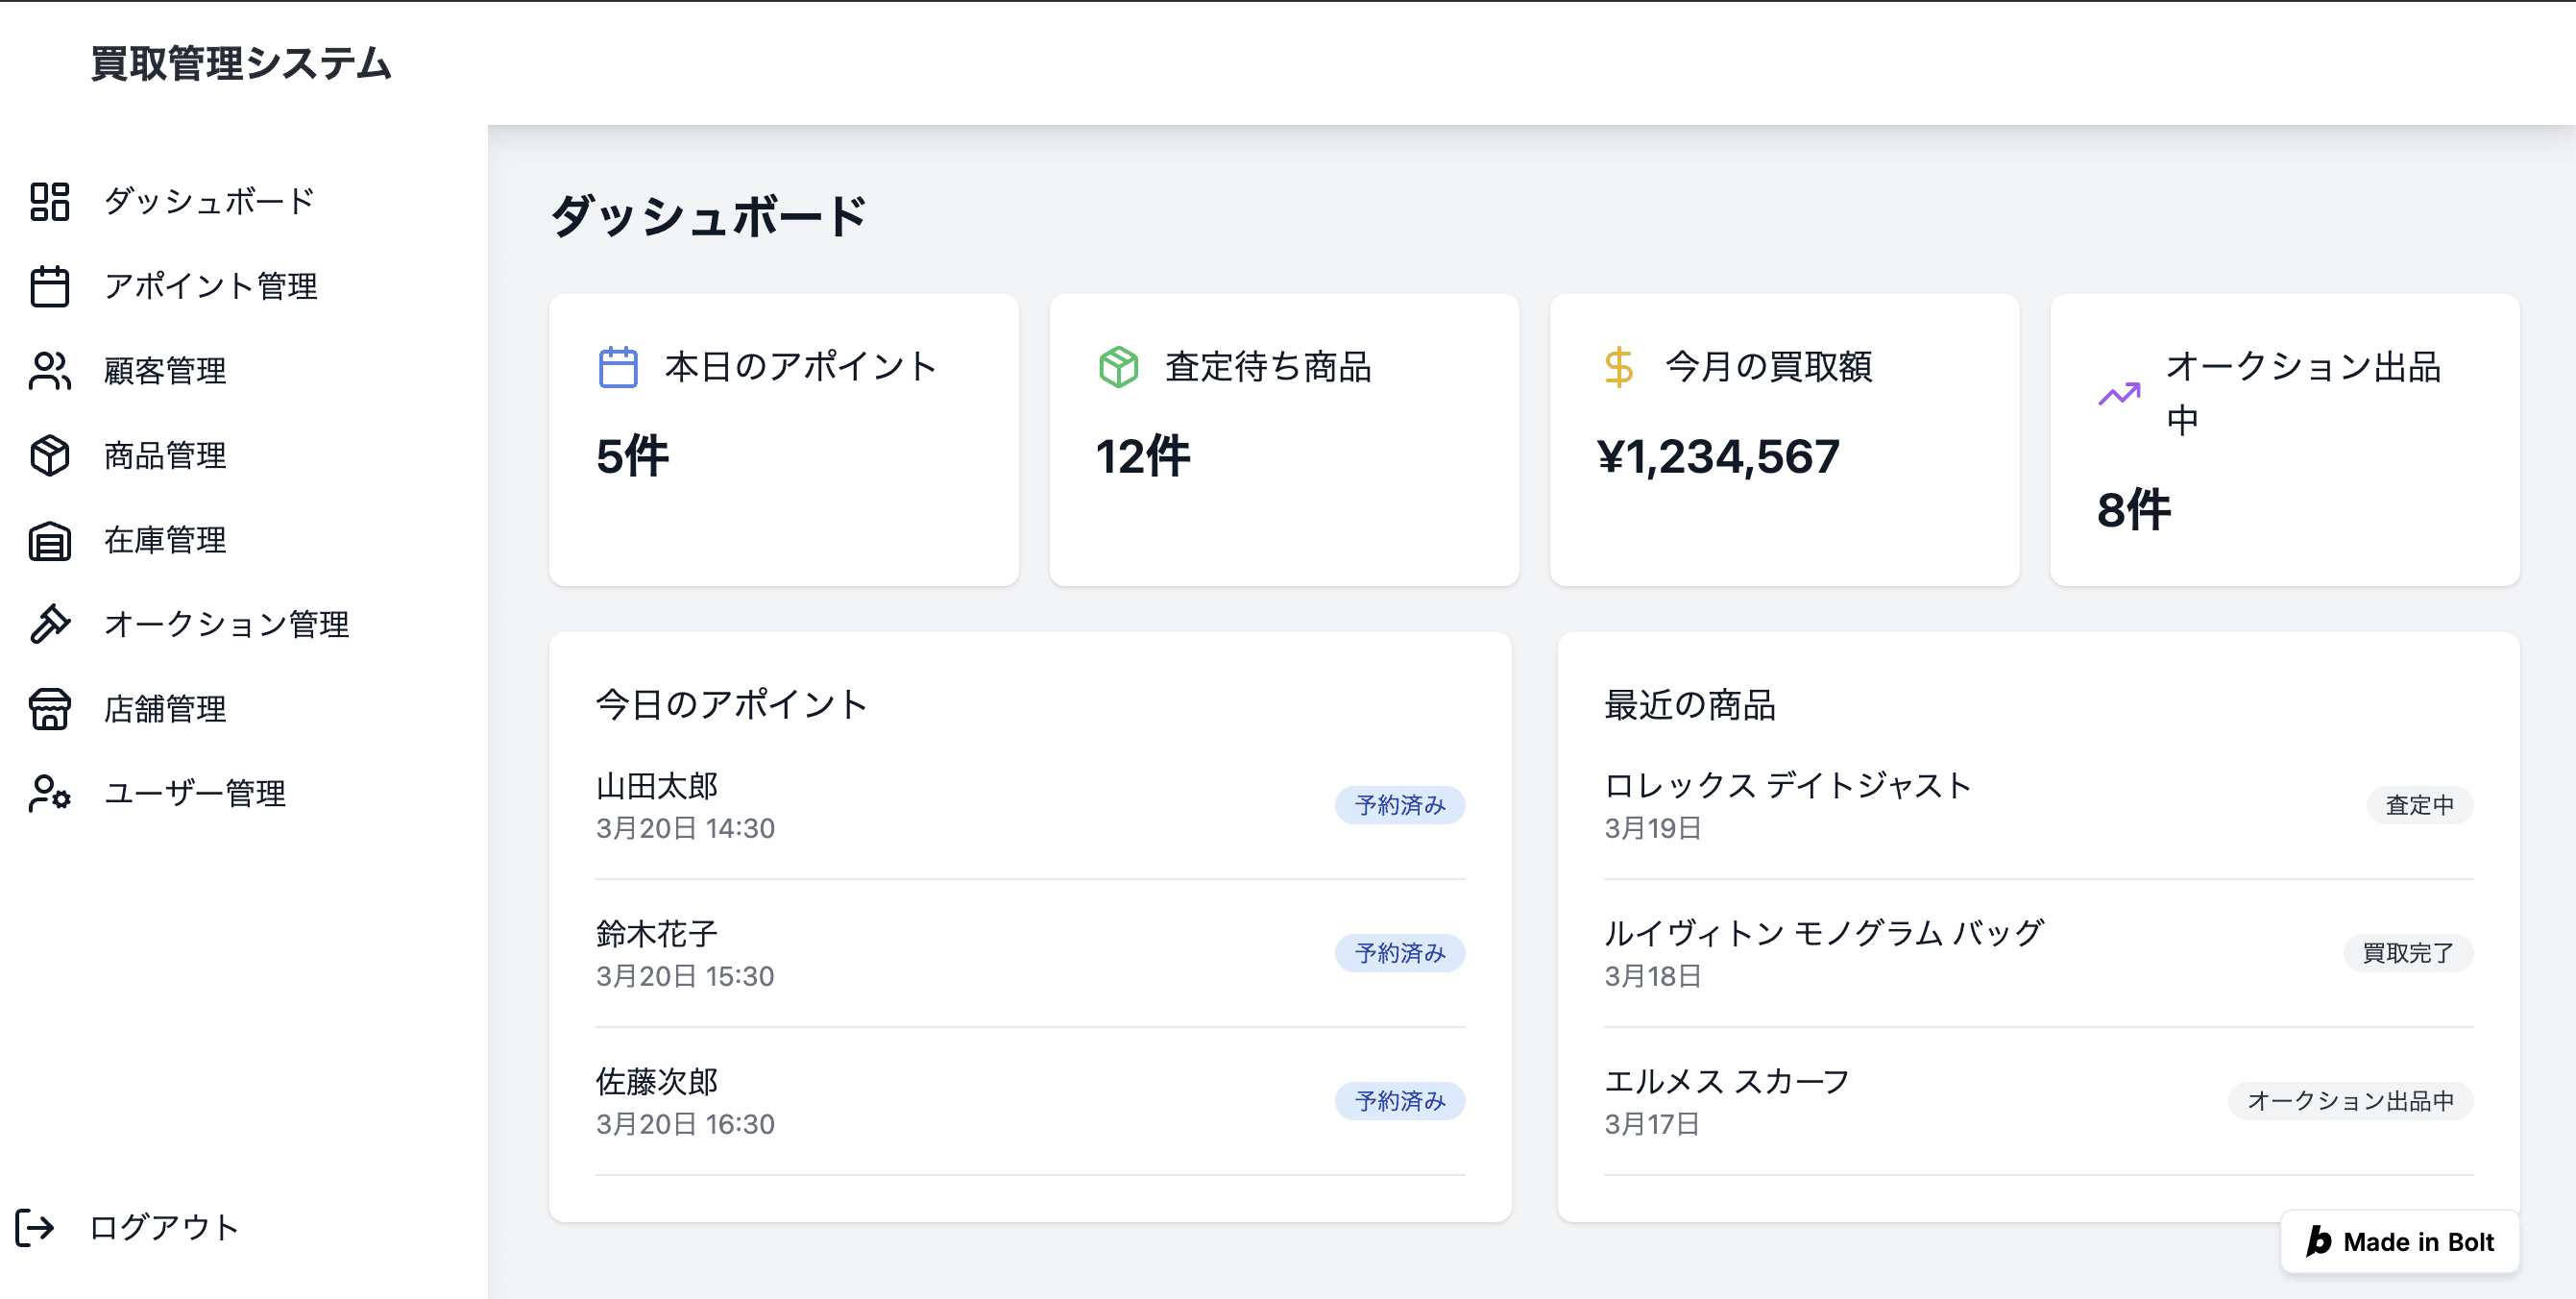The height and width of the screenshot is (1299, 2576).
Task: Click product ロレックス デイトジャスト
Action: [1788, 786]
